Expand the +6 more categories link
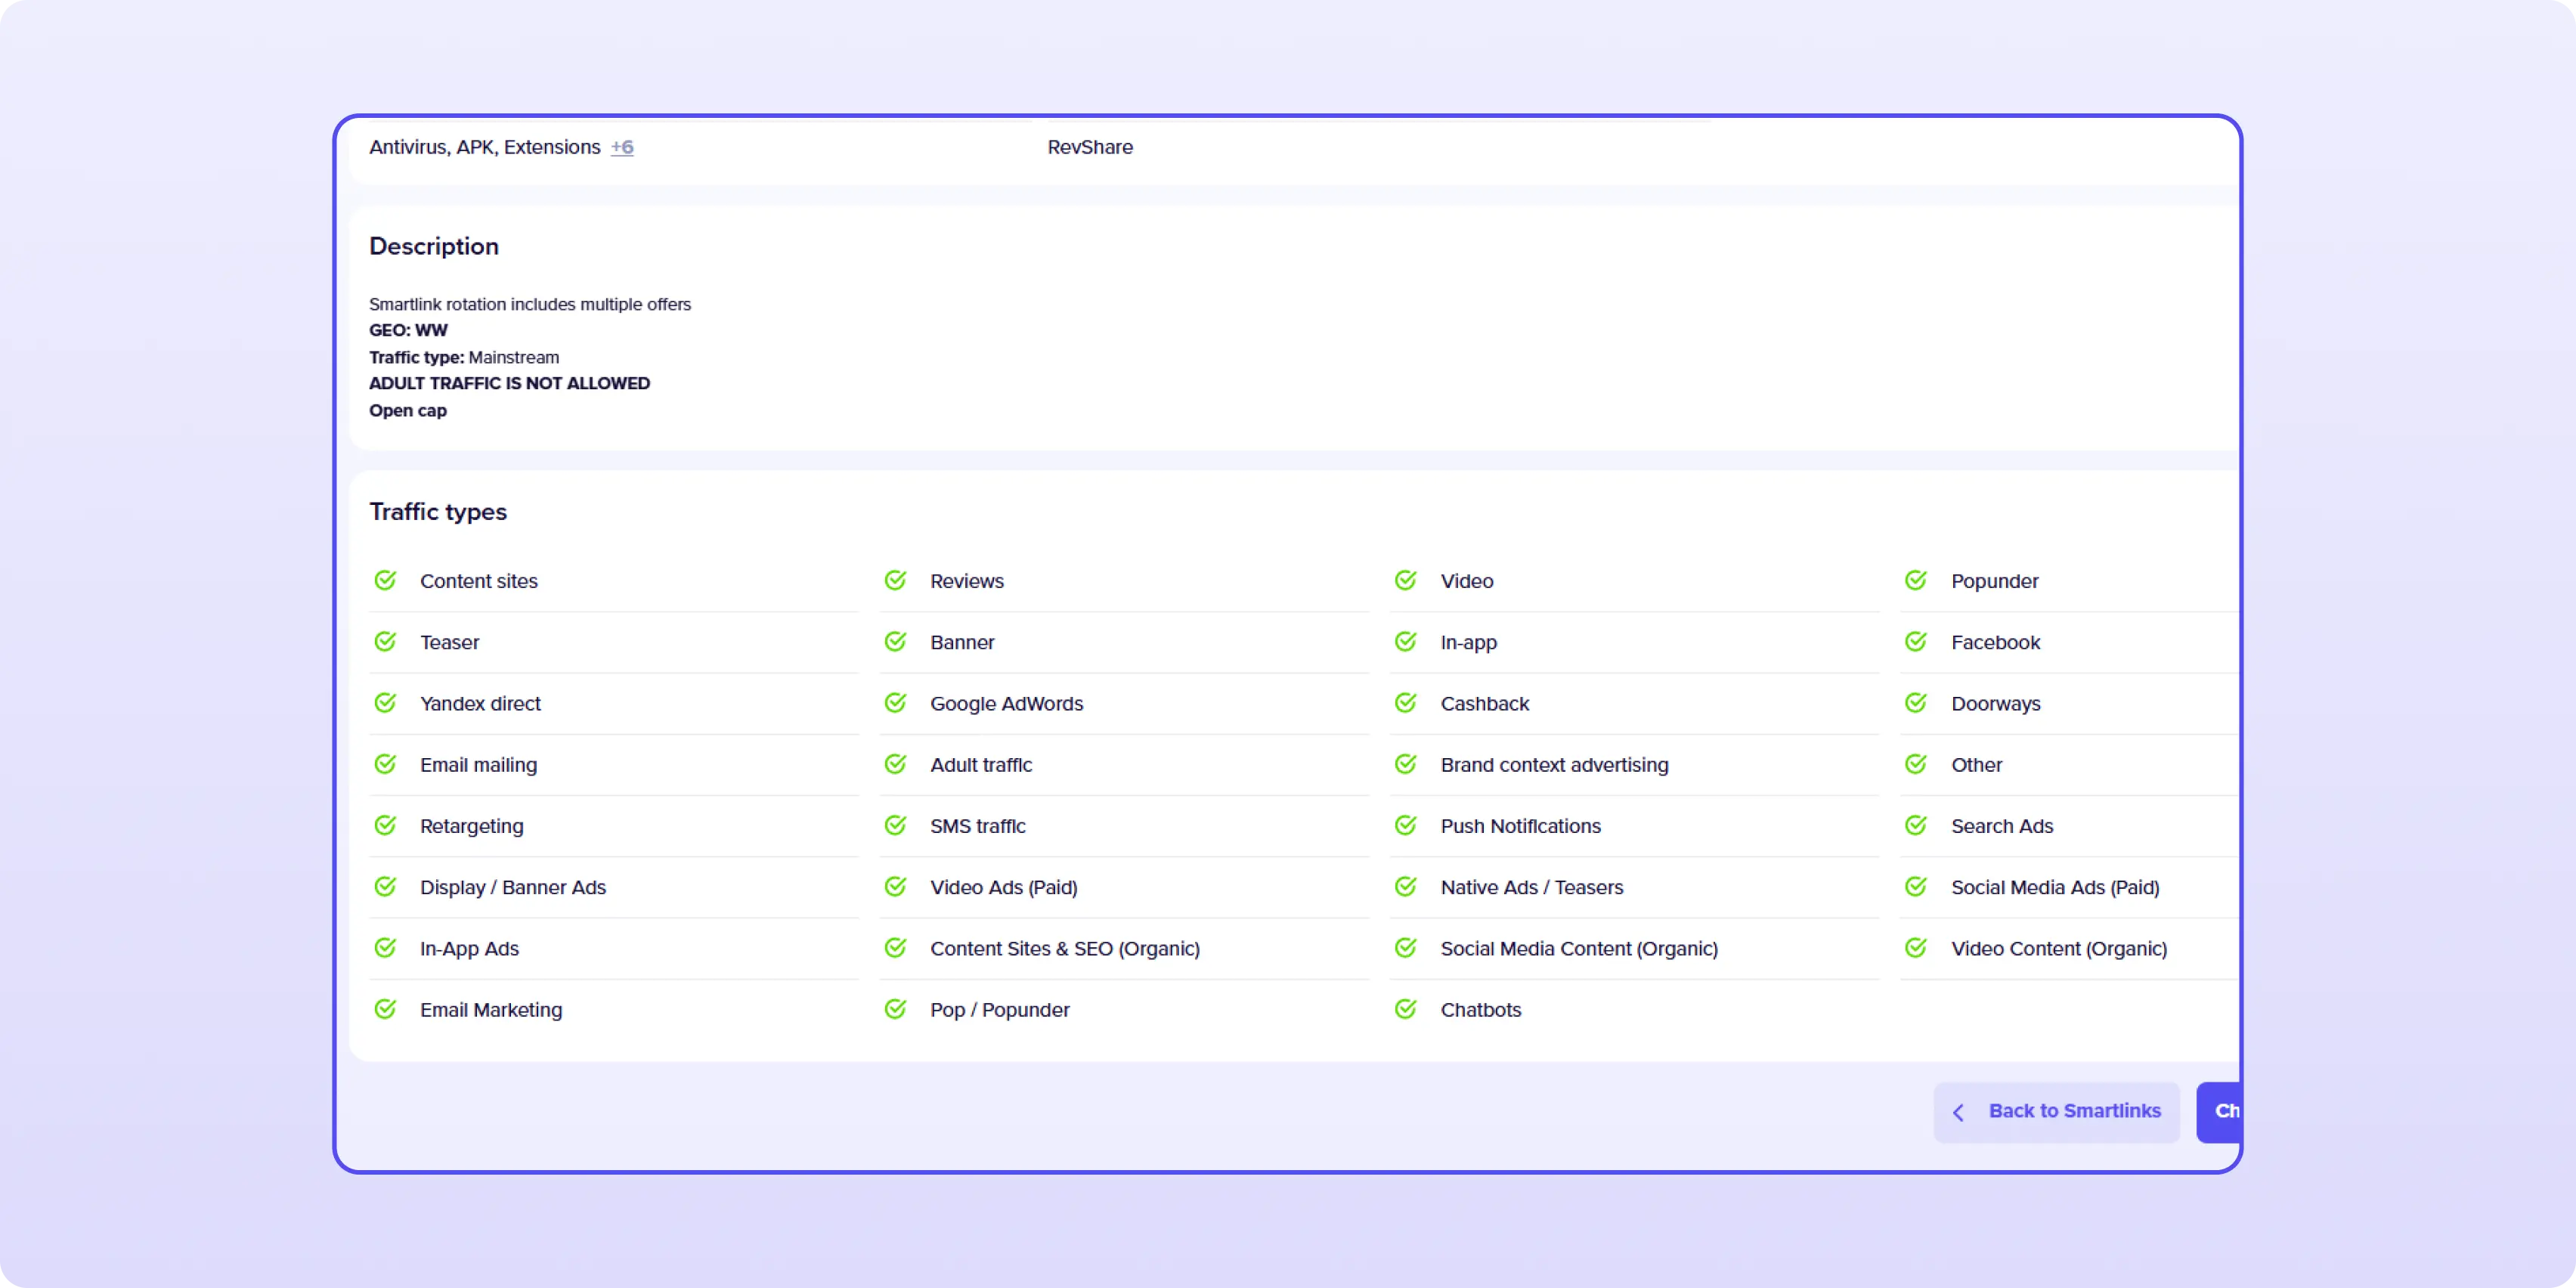2576x1288 pixels. (622, 147)
